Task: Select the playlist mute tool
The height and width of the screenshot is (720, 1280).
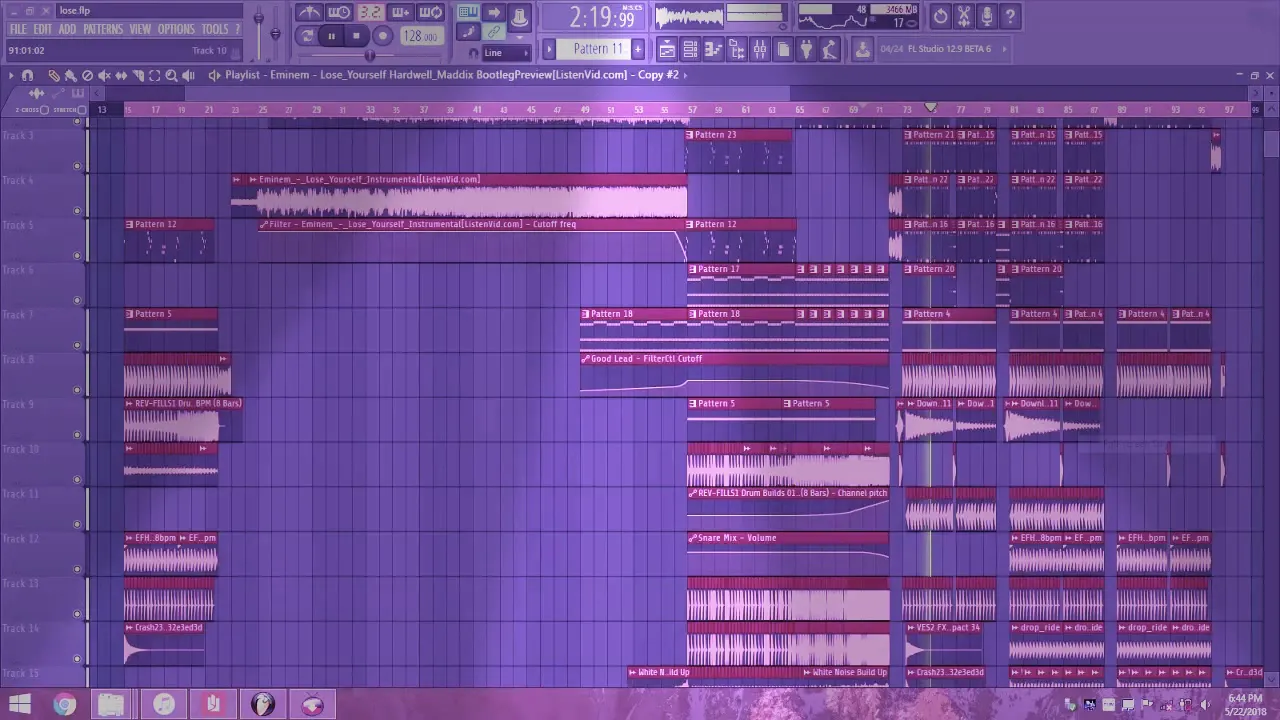Action: (x=104, y=75)
